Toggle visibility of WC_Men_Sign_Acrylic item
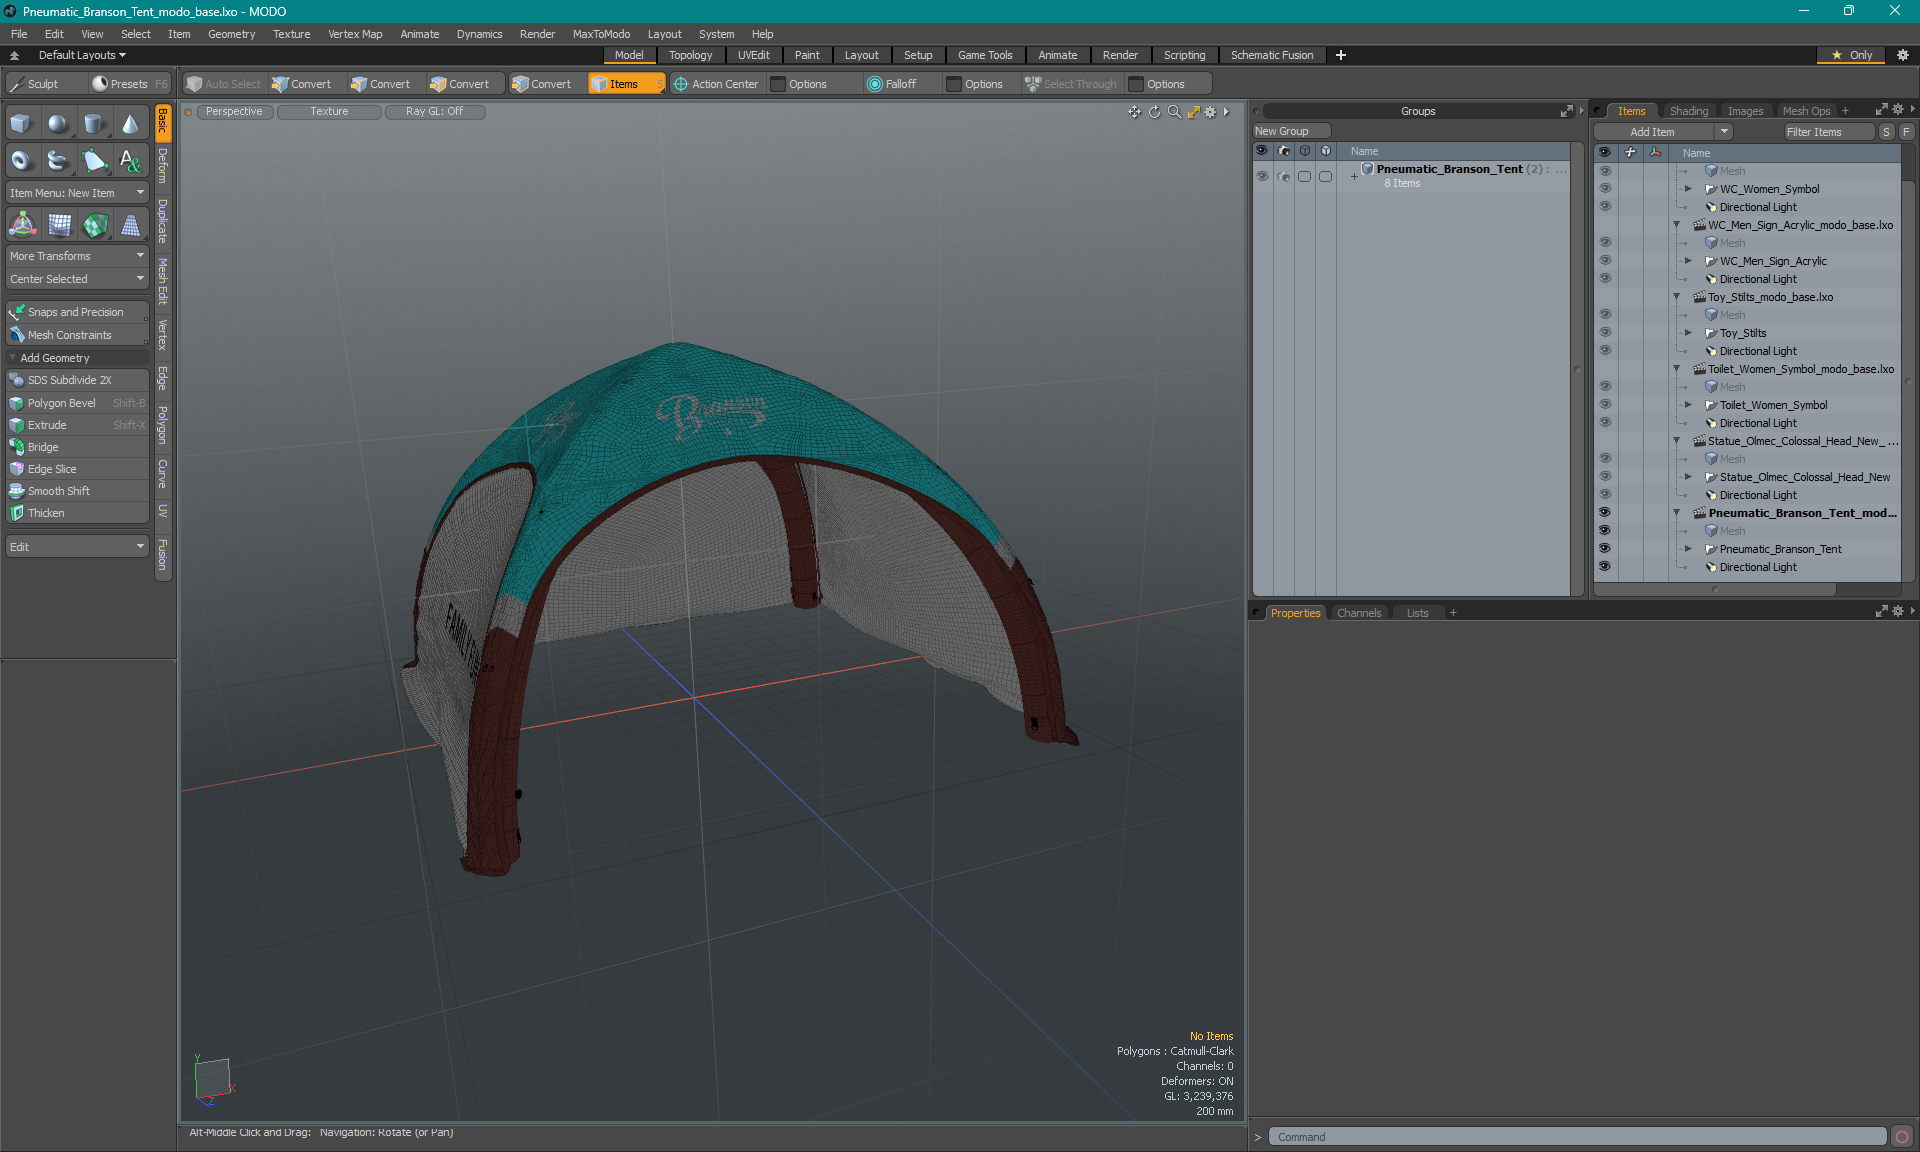Screen dimensions: 1920x1152 1605,261
